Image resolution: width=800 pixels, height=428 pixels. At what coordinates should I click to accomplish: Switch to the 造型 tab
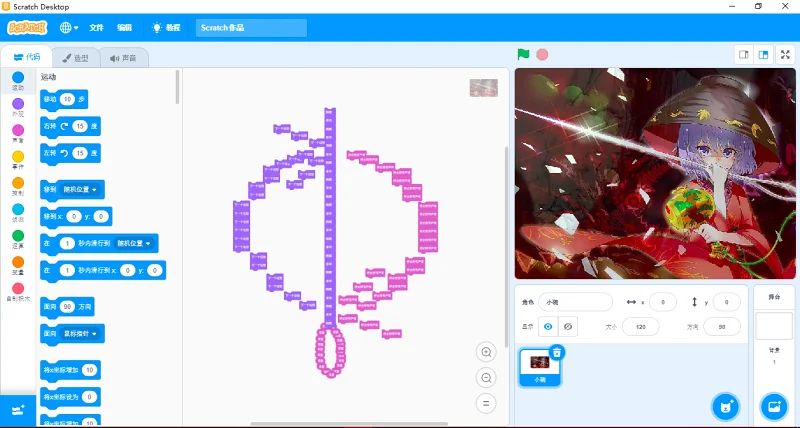tap(75, 58)
